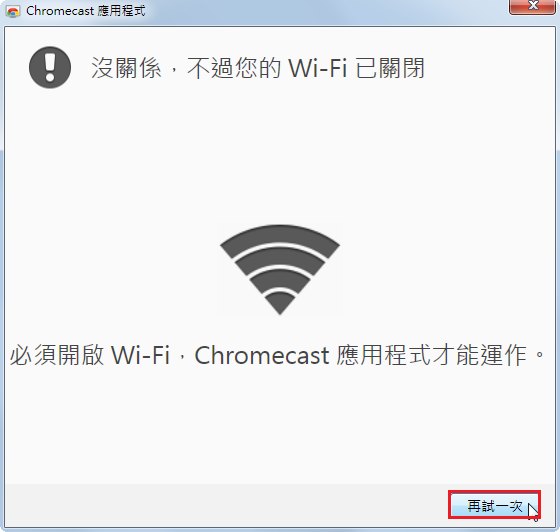The height and width of the screenshot is (532, 560).
Task: Click the heading 沒關係，不過您的 Wi-Fi 已關閉
Action: coord(258,68)
